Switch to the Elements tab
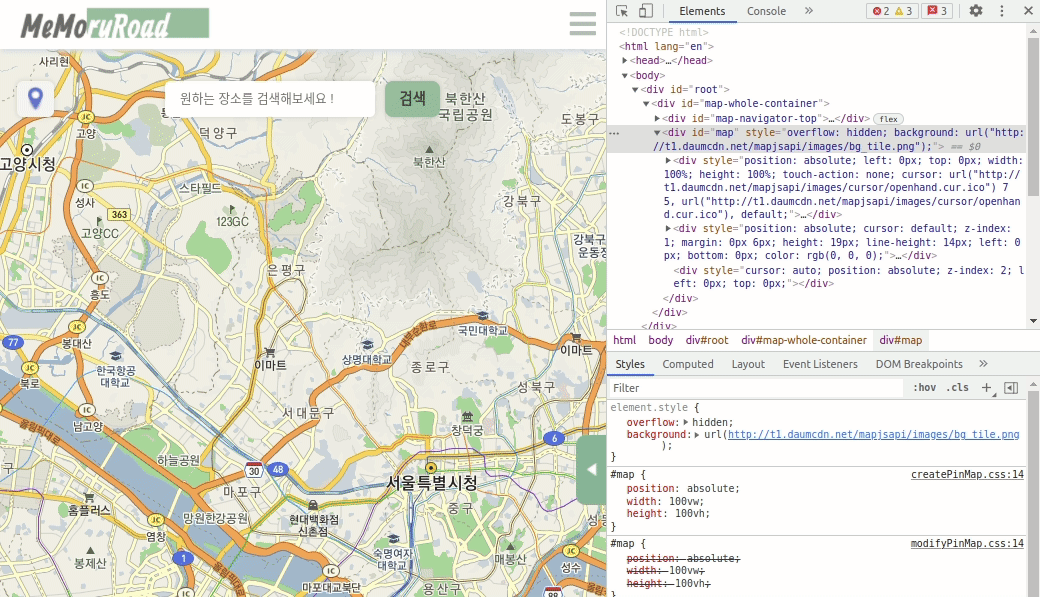Viewport: 1040px width, 597px height. click(702, 11)
